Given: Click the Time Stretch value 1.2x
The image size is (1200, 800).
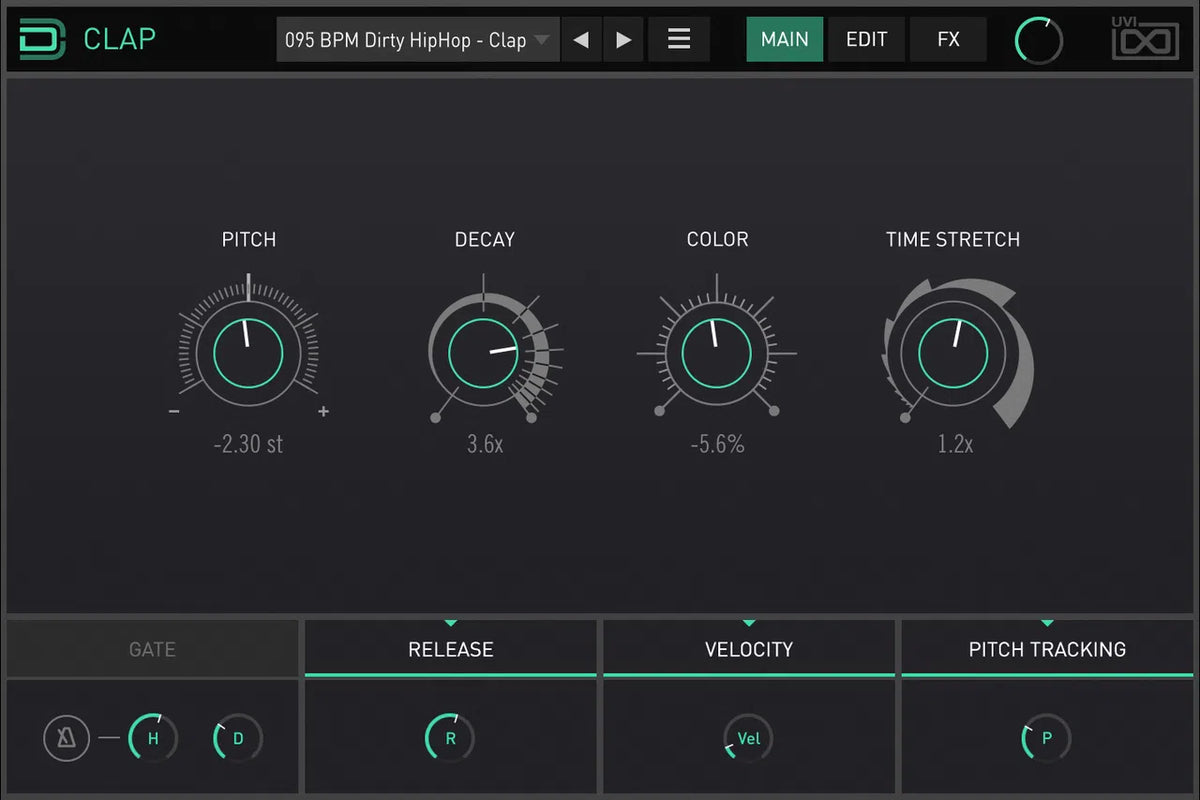Looking at the screenshot, I should pos(955,444).
